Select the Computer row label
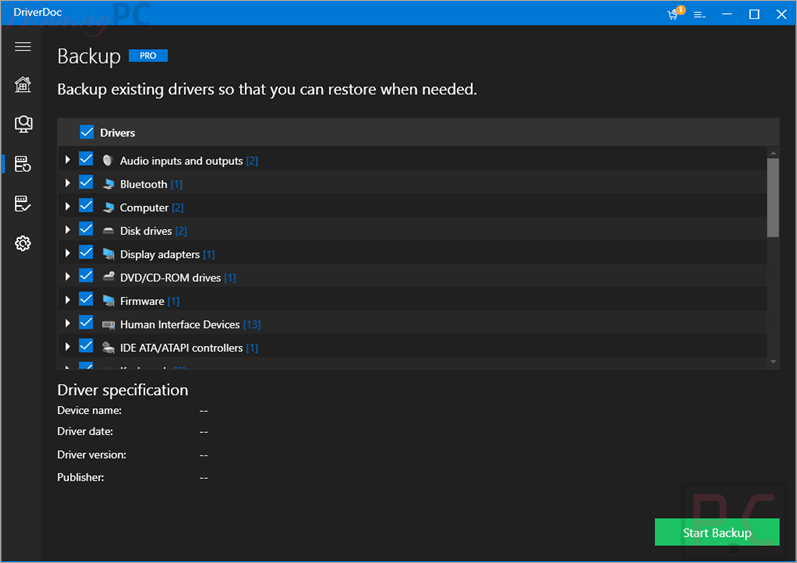The width and height of the screenshot is (797, 563). 144,208
